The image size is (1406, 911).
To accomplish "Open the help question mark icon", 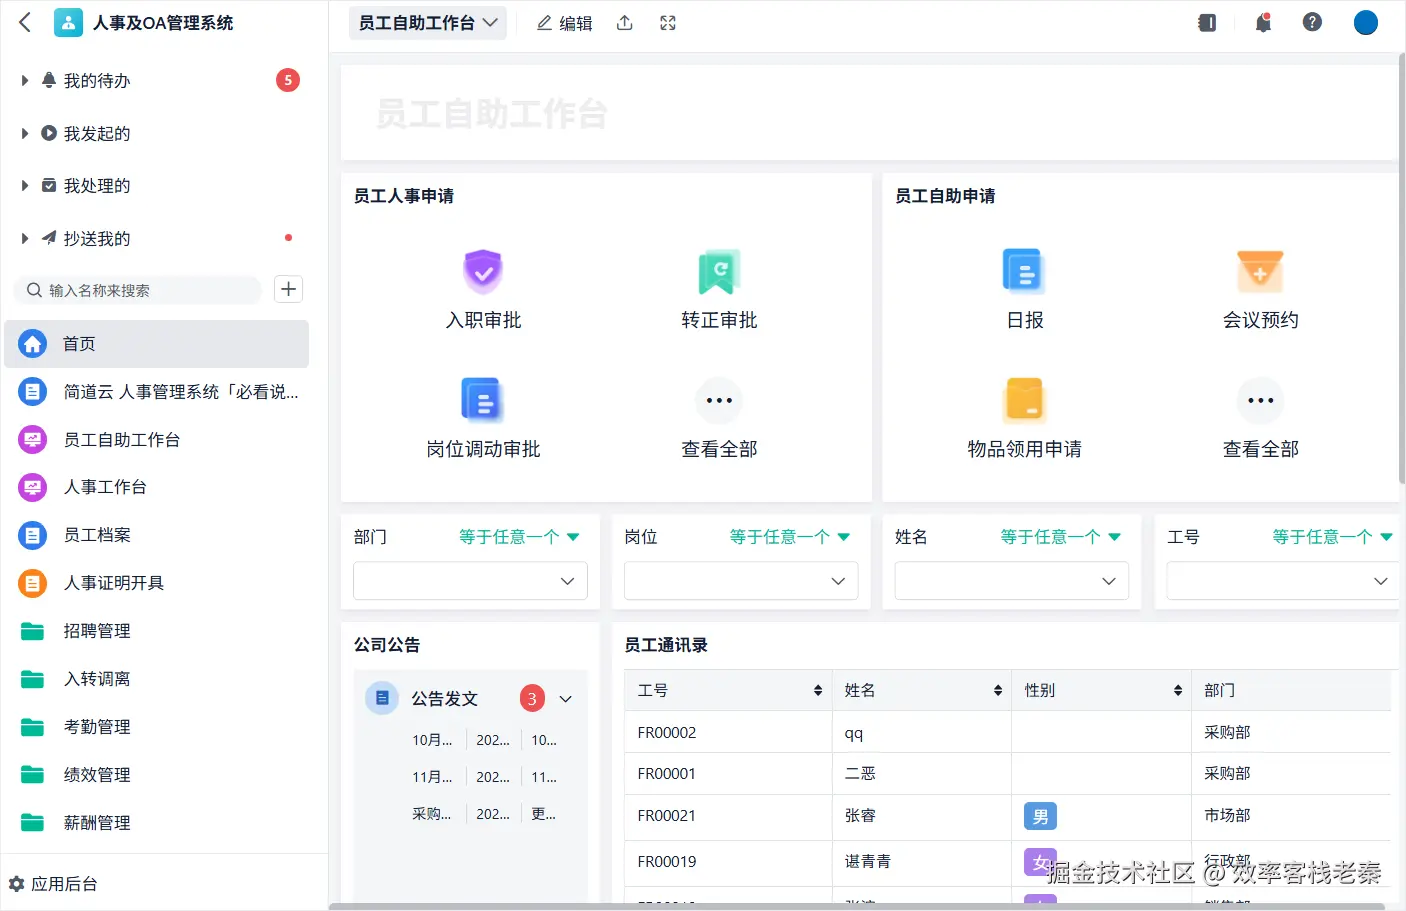I will (1312, 22).
